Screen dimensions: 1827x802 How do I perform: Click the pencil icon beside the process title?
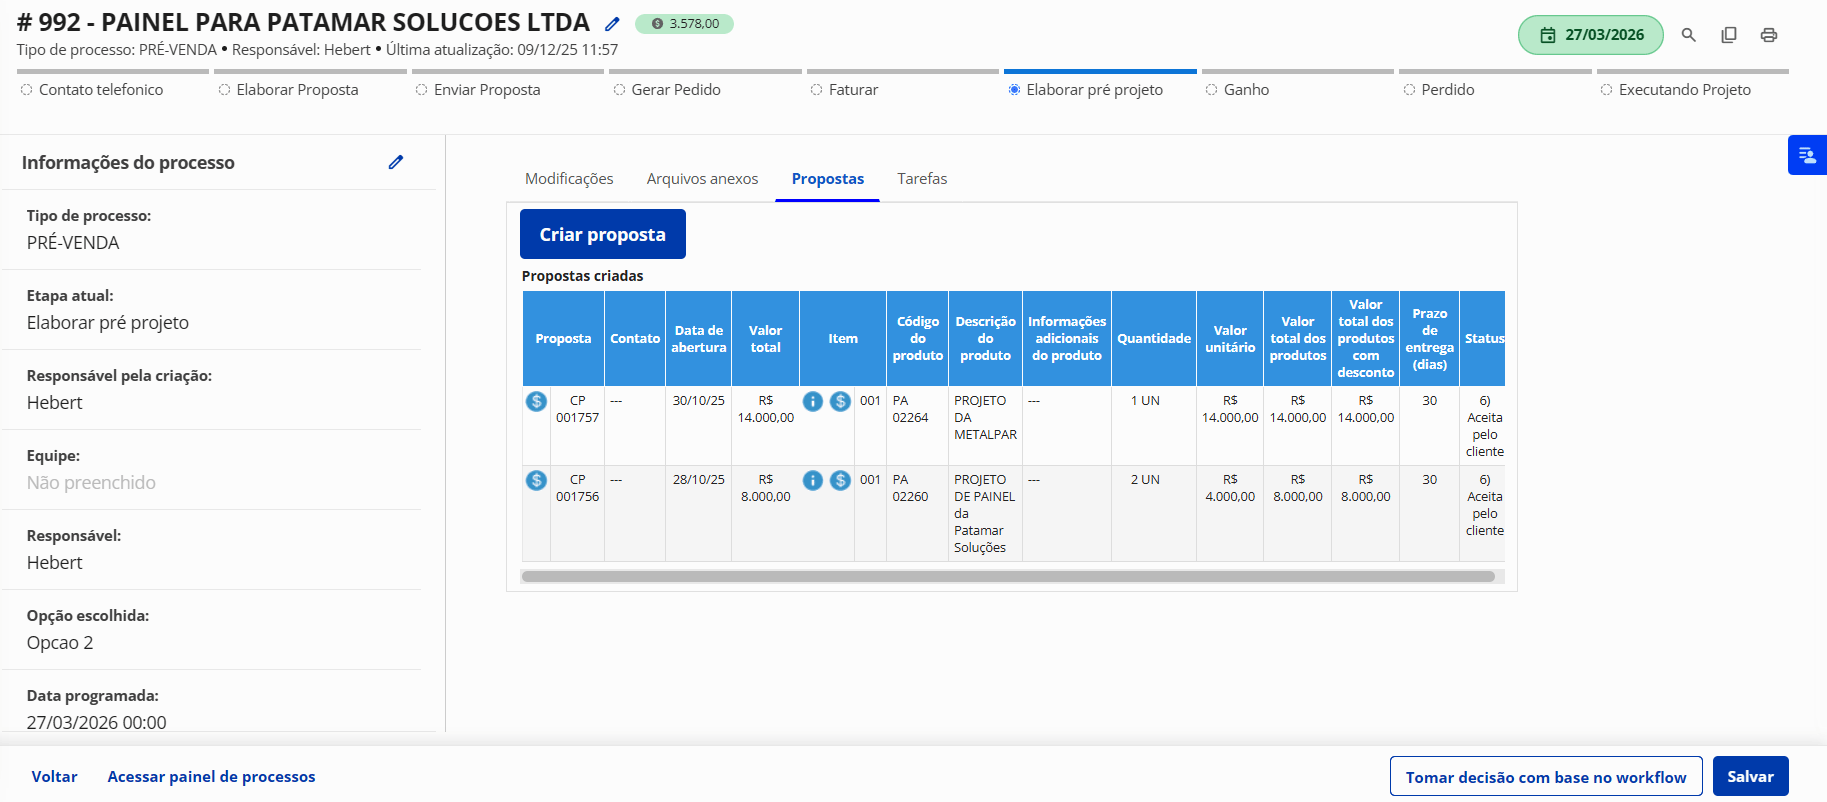coord(612,24)
